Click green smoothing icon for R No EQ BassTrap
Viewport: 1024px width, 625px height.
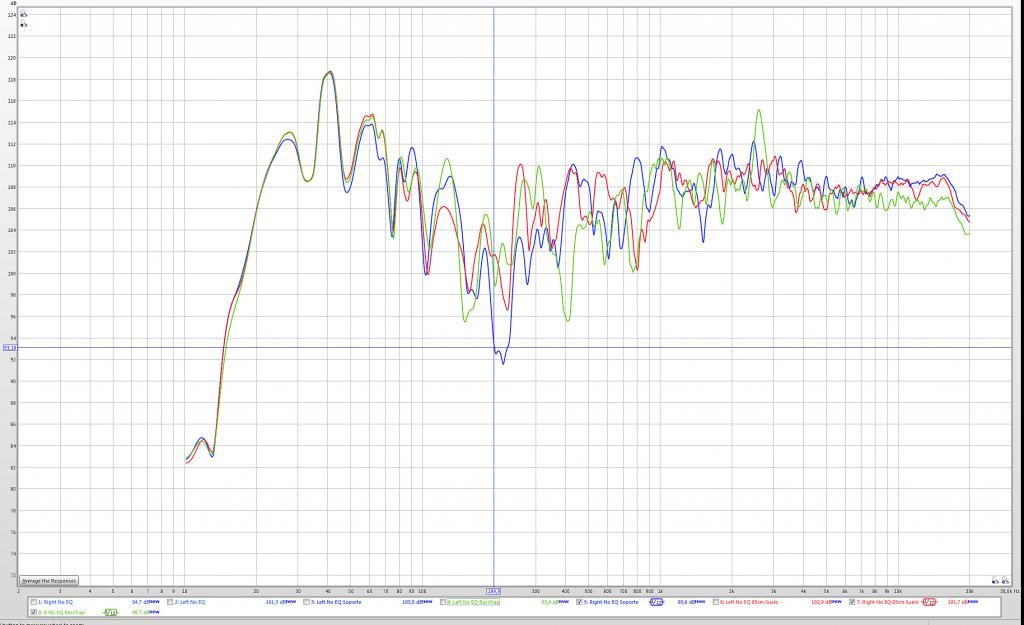pos(111,612)
